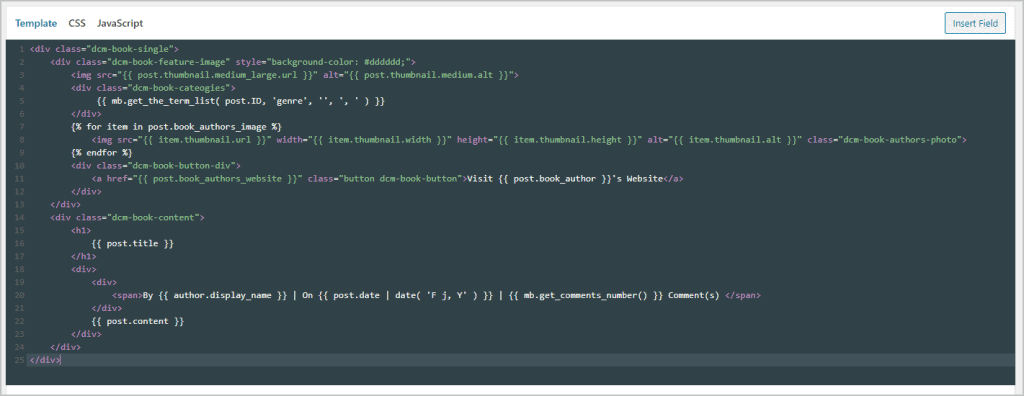Click the Insert Field button
This screenshot has width=1024, height=396.
point(975,23)
